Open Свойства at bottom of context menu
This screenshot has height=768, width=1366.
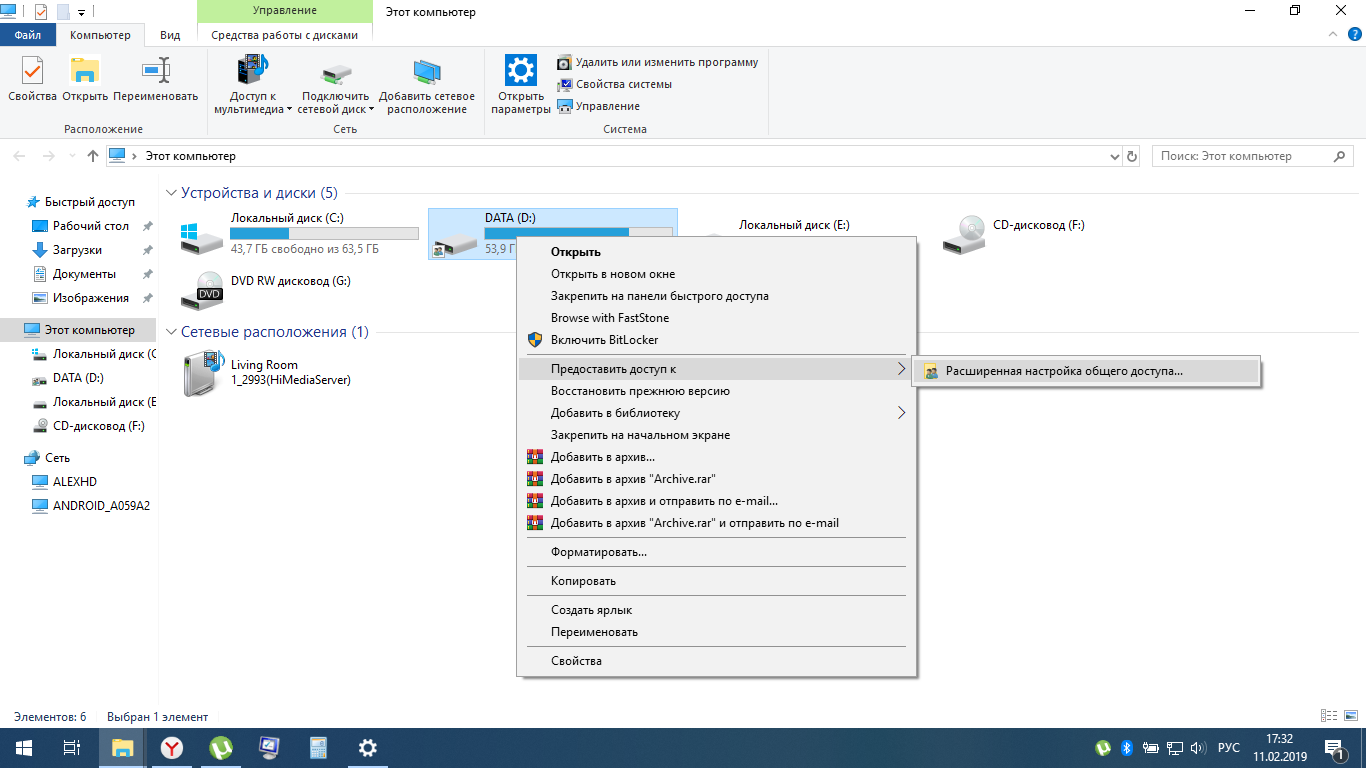[716, 661]
